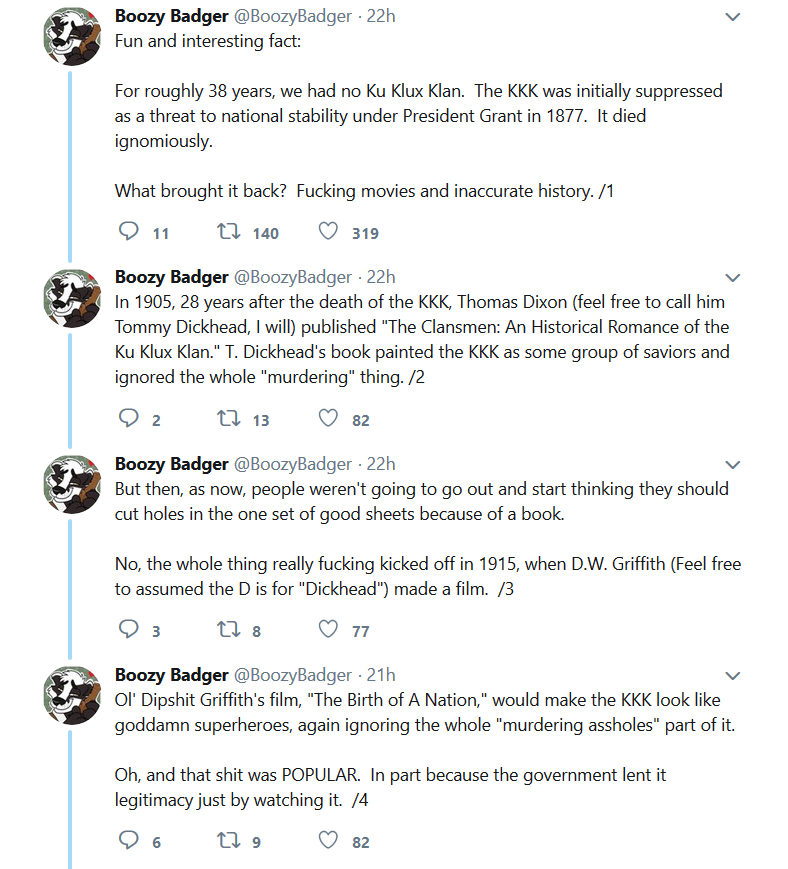
Task: Expand options chevron on the second tweet
Action: click(733, 278)
